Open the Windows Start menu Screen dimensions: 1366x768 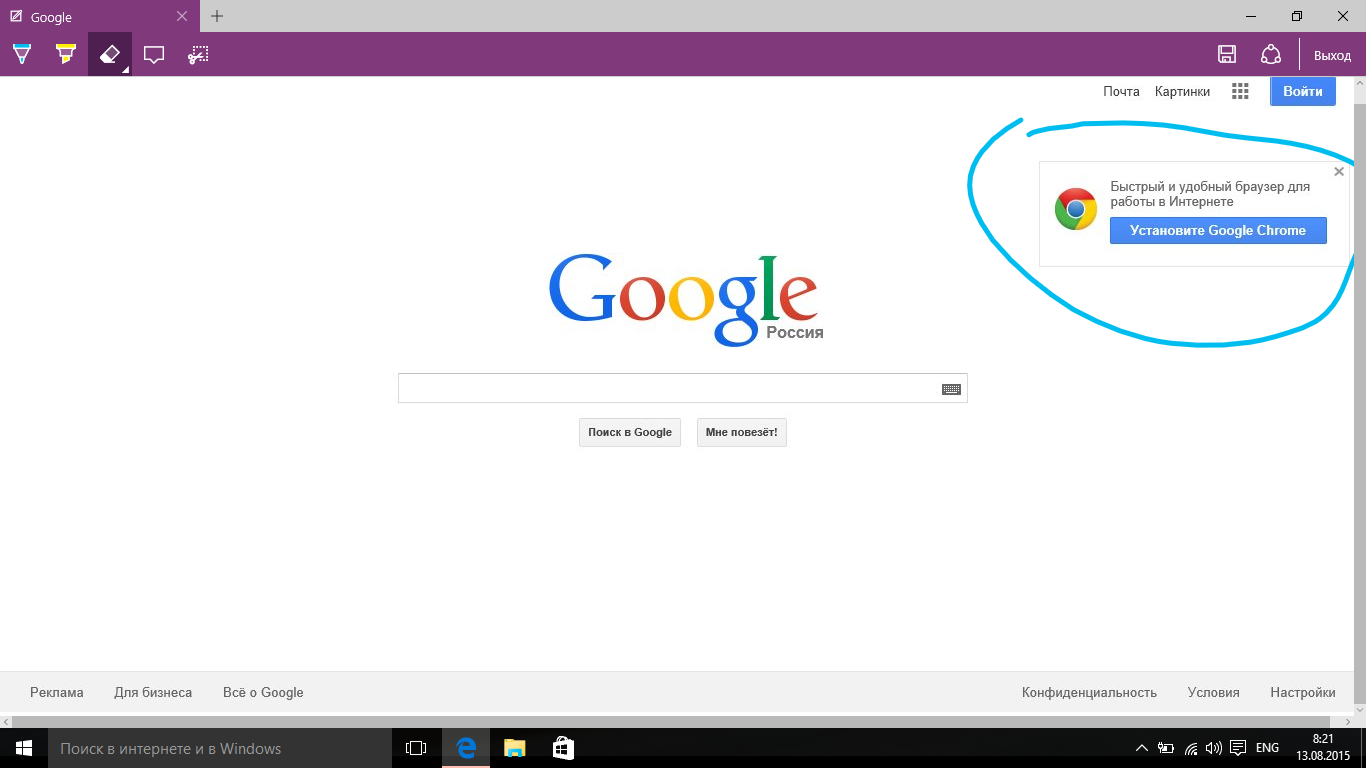coord(24,748)
